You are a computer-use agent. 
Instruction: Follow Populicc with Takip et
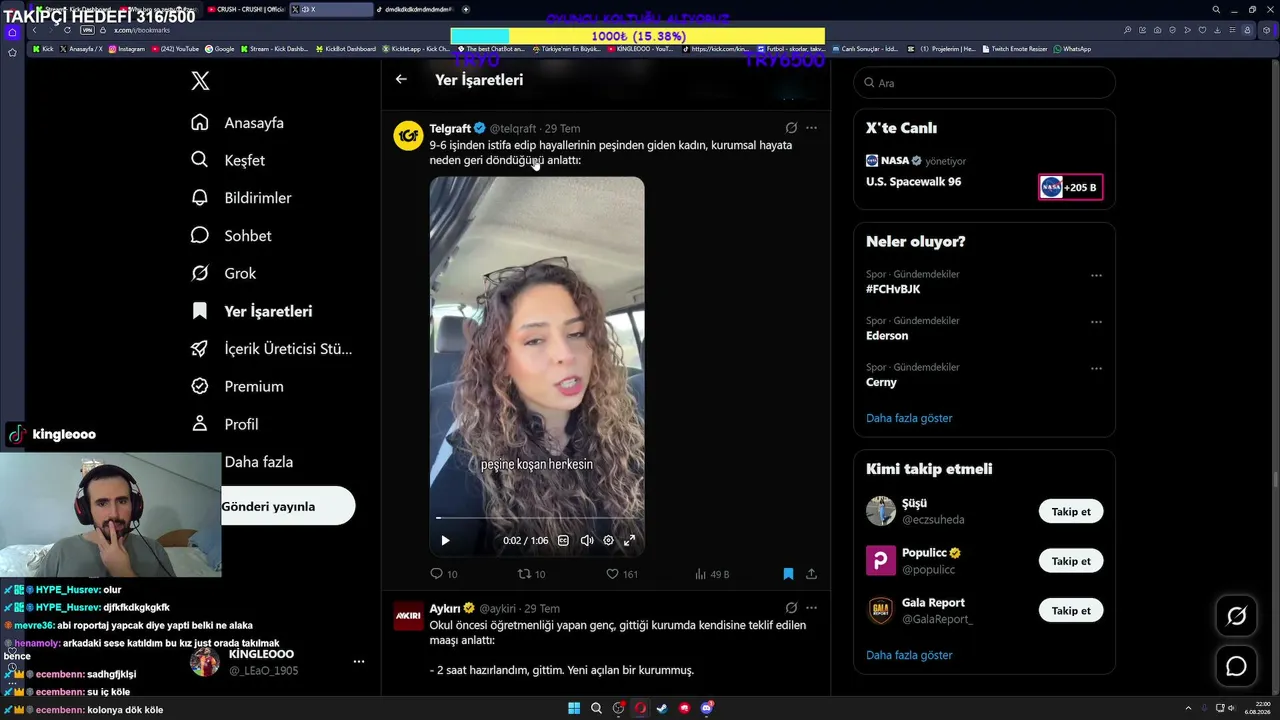[x=1071, y=561]
